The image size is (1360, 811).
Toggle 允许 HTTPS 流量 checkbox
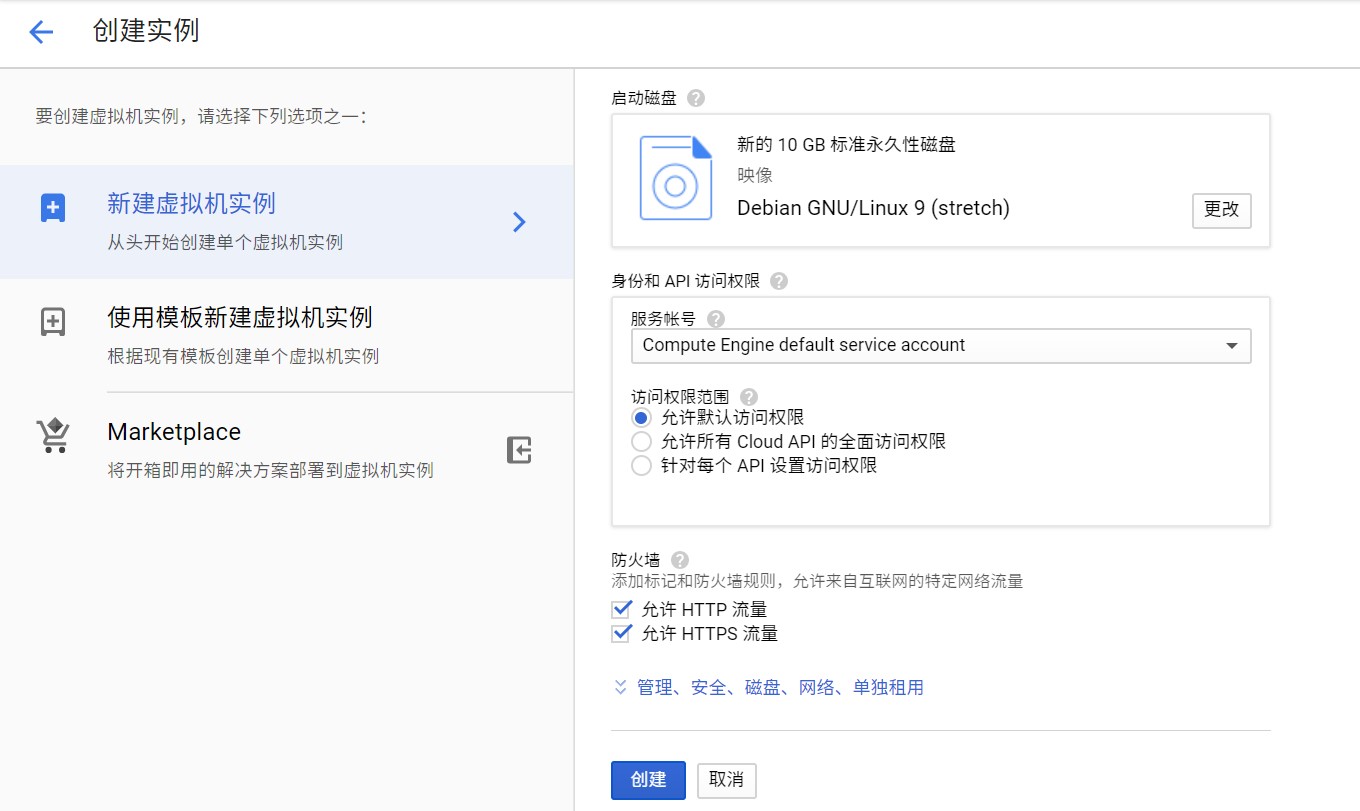pos(623,633)
